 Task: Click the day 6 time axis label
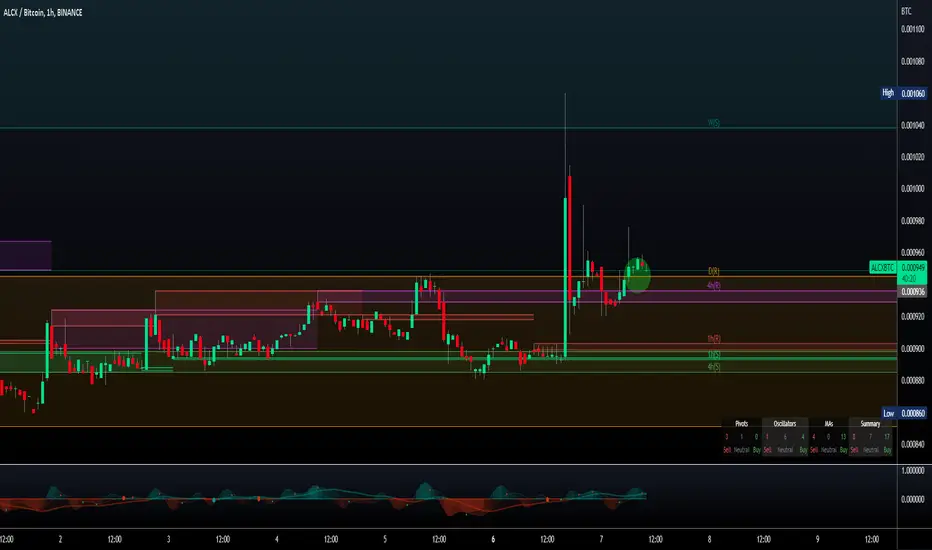493,539
